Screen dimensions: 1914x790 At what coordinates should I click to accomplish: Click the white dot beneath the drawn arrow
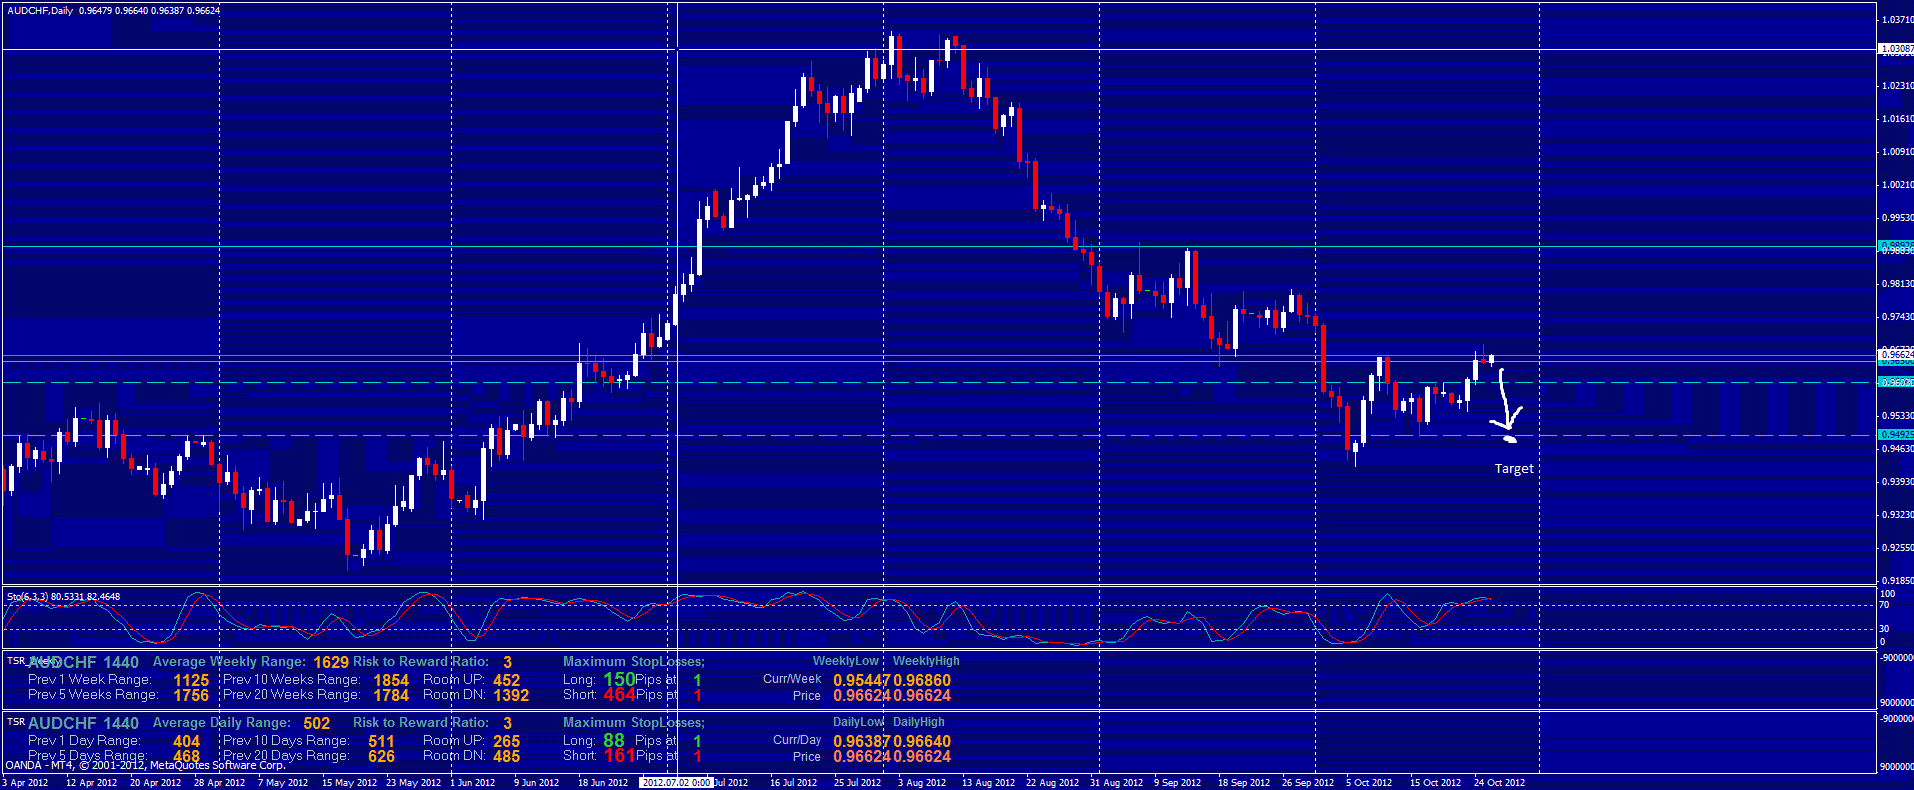[x=1509, y=438]
